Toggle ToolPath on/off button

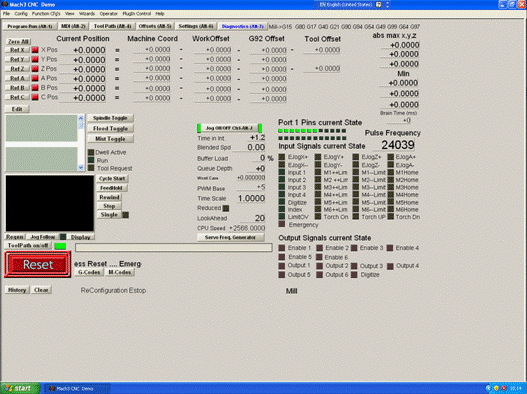pos(28,245)
